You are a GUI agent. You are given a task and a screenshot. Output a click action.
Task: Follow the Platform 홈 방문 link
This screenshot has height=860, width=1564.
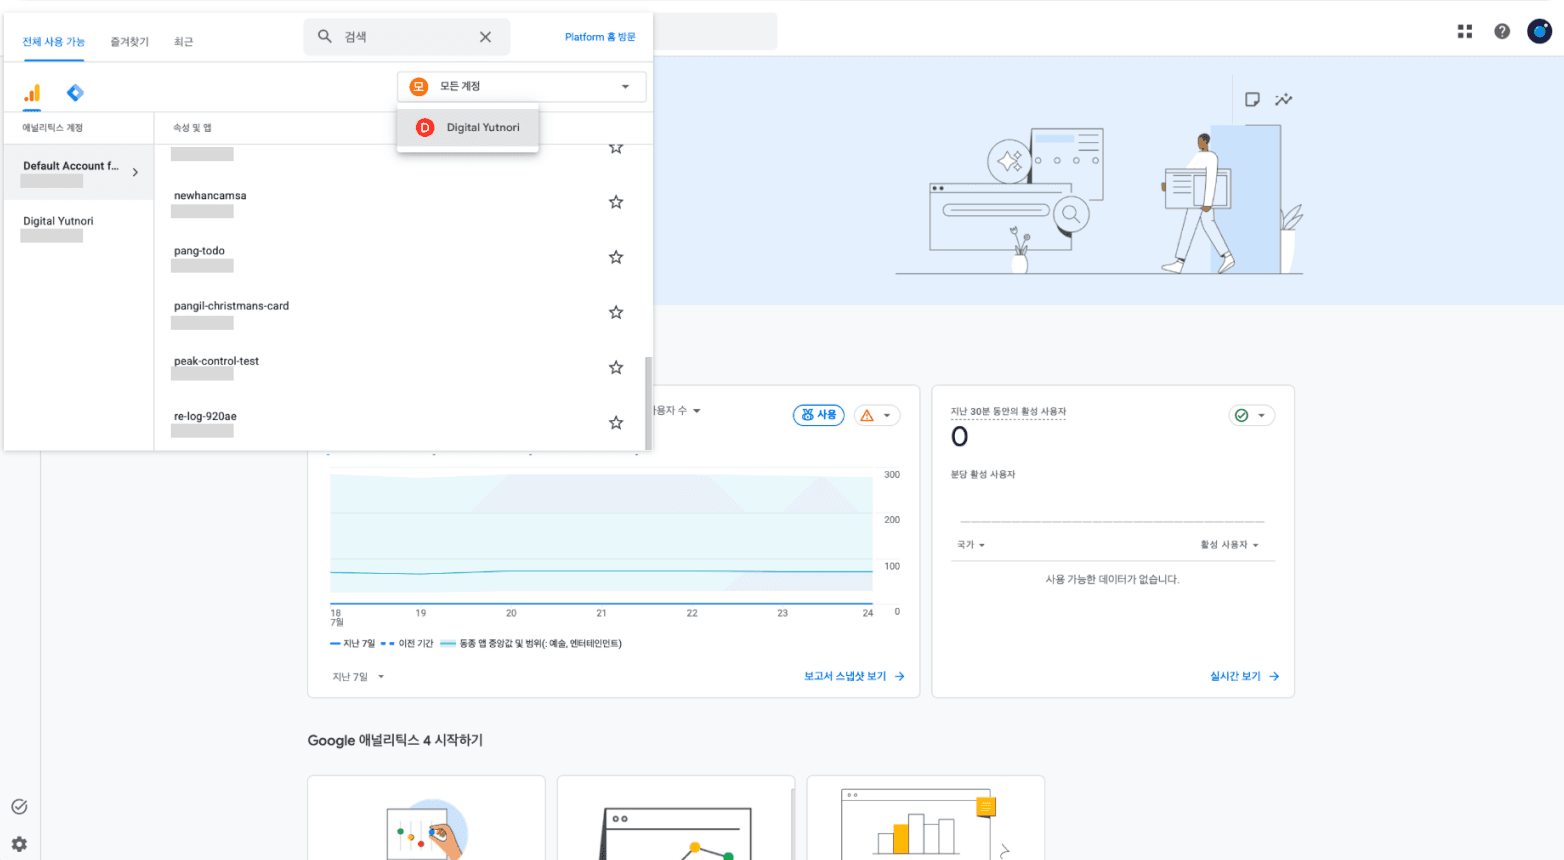point(600,37)
